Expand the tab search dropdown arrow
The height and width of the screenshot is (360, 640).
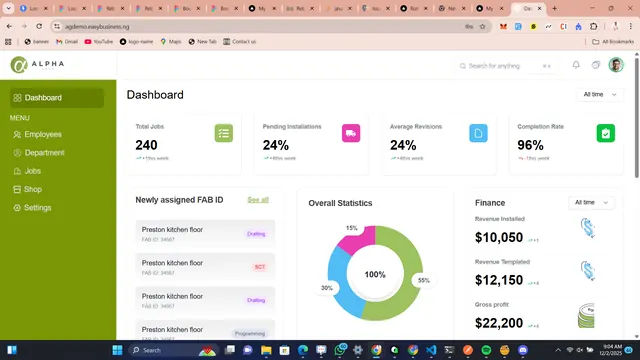(x=8, y=8)
